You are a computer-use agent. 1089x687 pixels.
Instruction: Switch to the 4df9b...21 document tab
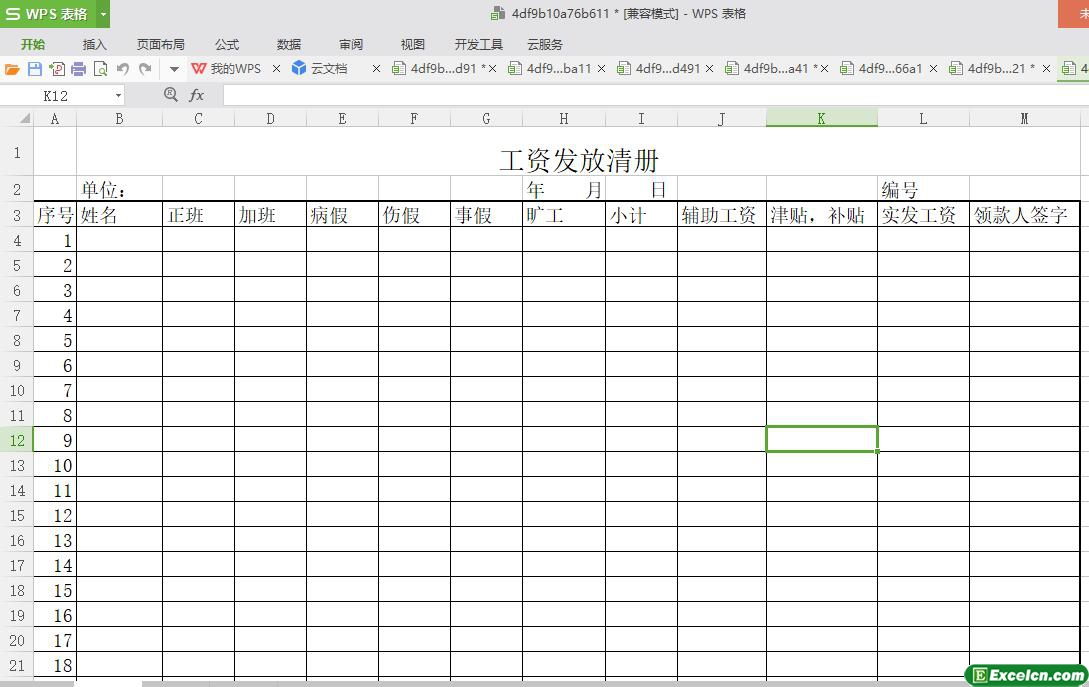(992, 68)
